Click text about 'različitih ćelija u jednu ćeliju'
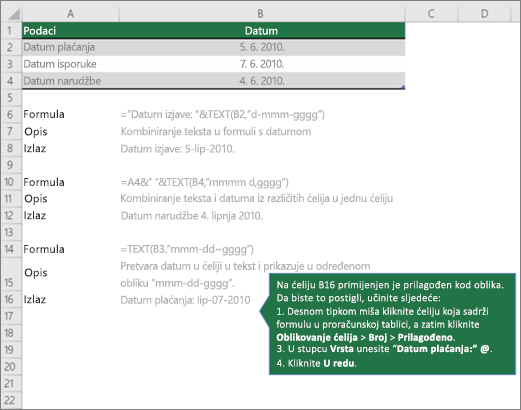The width and height of the screenshot is (521, 410). click(256, 199)
